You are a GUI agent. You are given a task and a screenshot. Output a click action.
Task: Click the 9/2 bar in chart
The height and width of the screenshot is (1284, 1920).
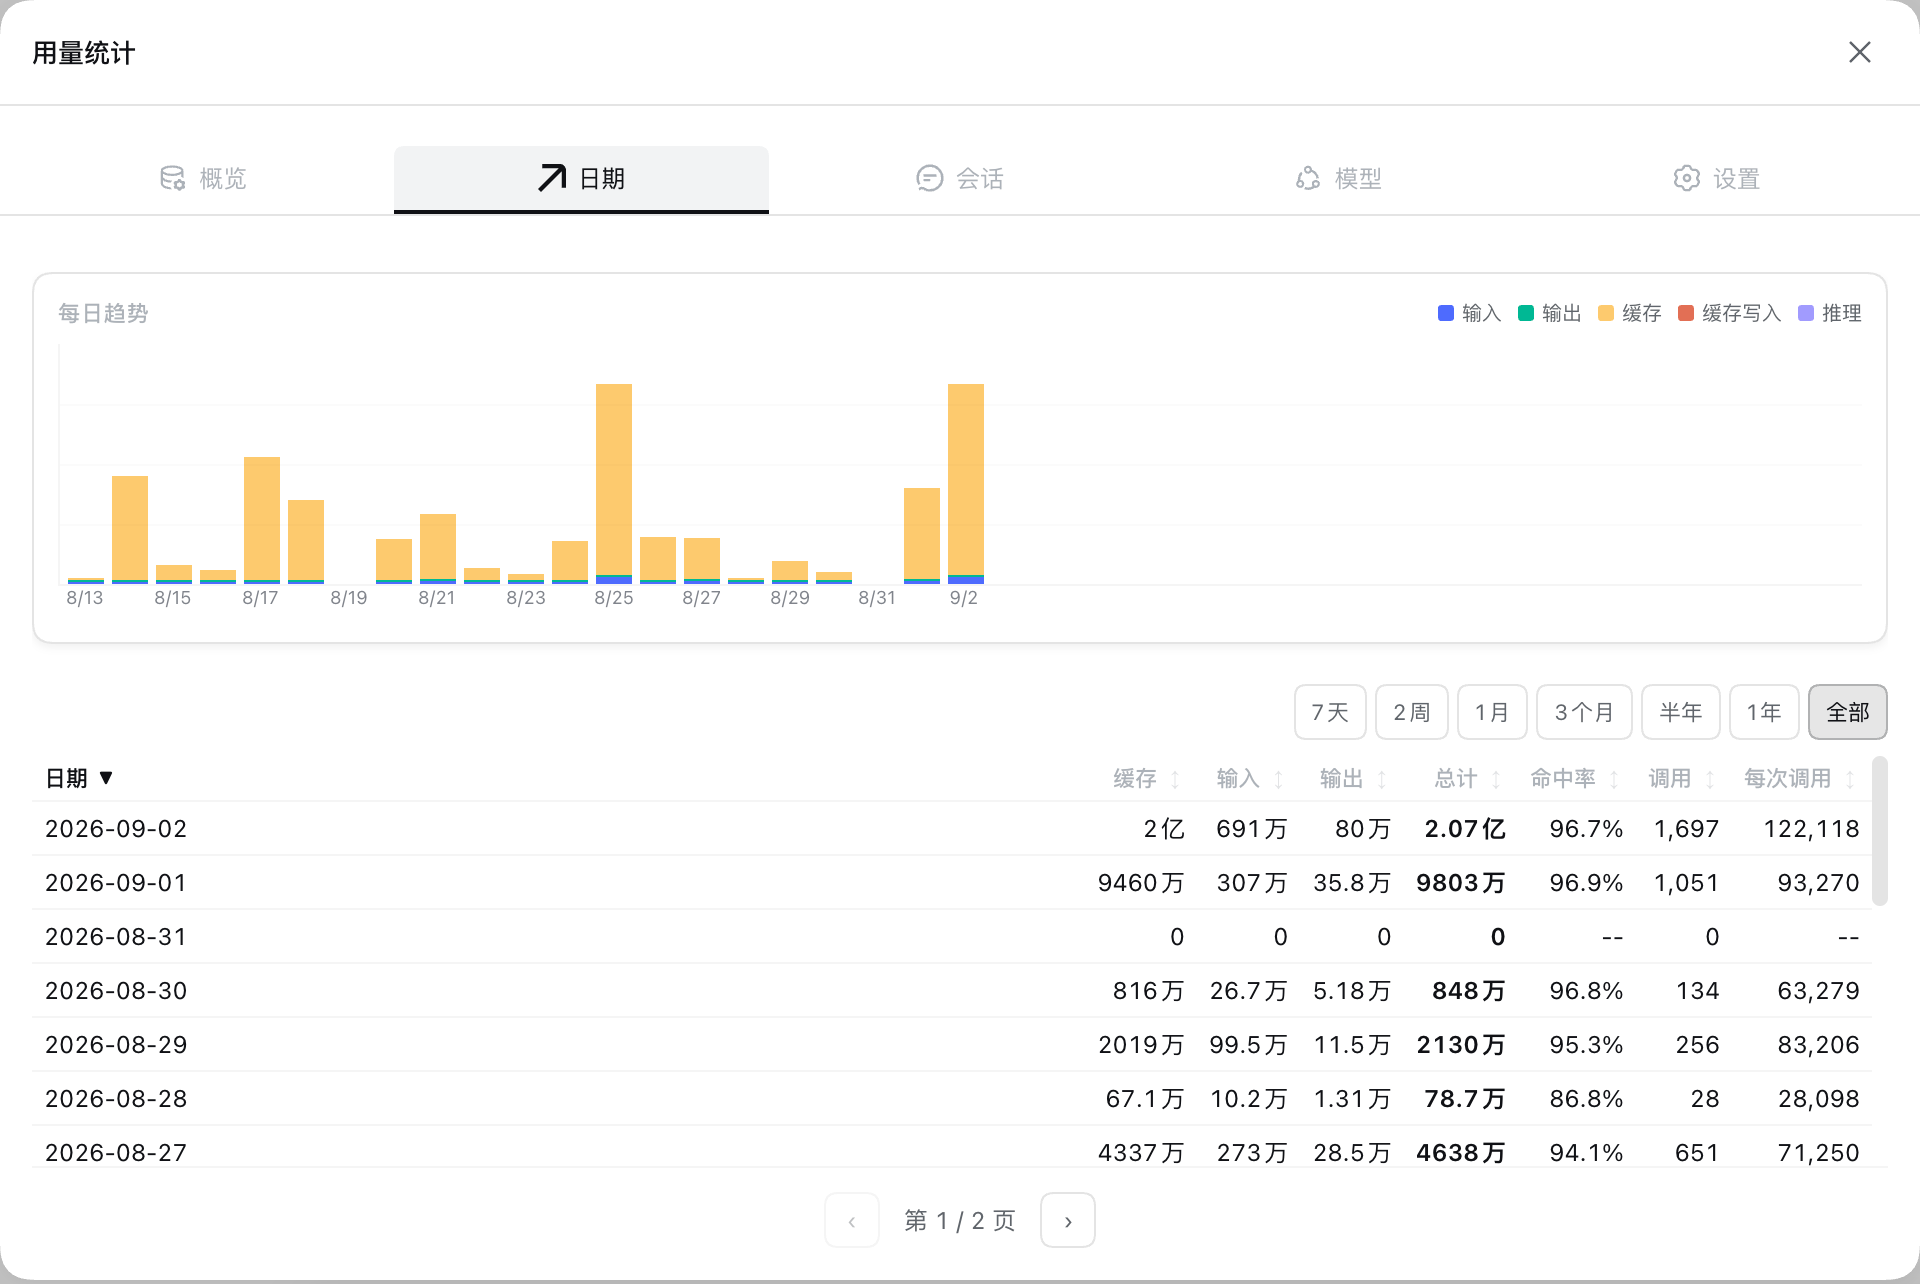(x=966, y=484)
